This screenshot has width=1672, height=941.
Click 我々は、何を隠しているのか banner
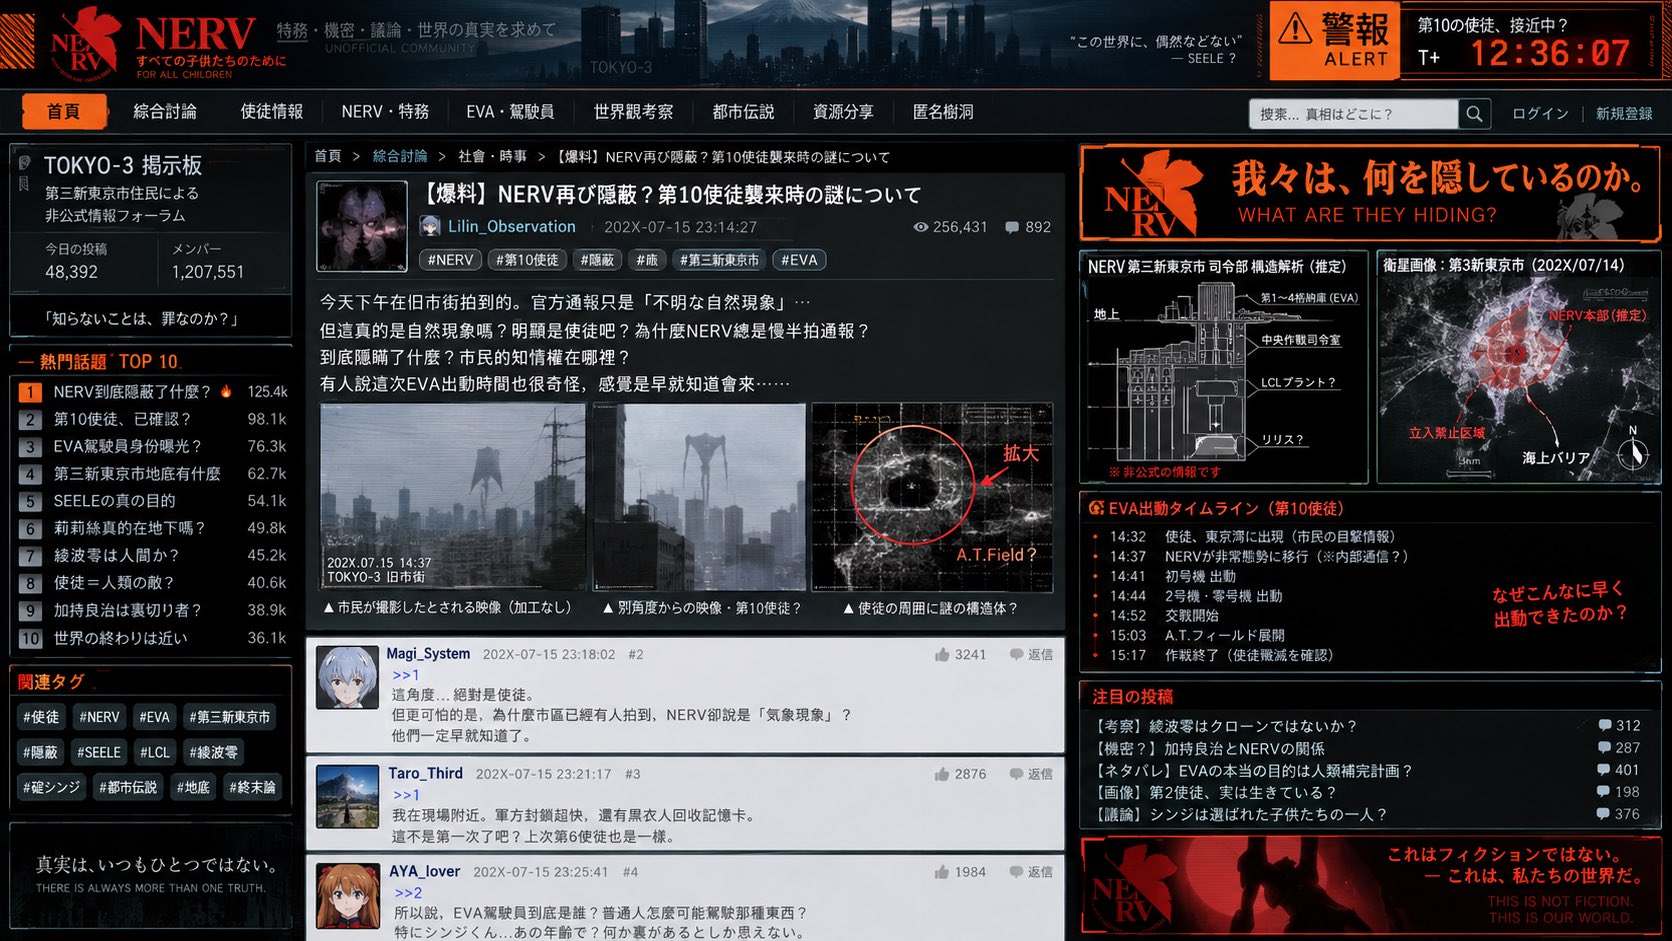[x=1370, y=194]
